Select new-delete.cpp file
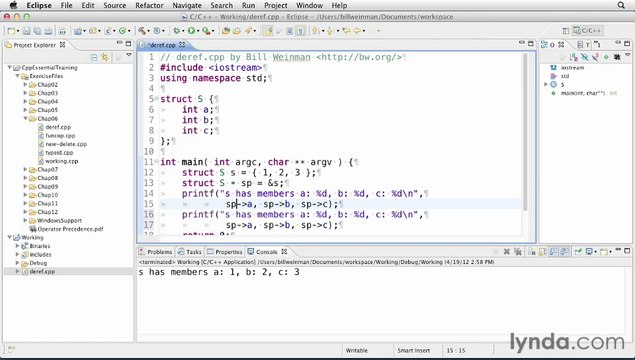The image size is (635, 360). point(66,144)
